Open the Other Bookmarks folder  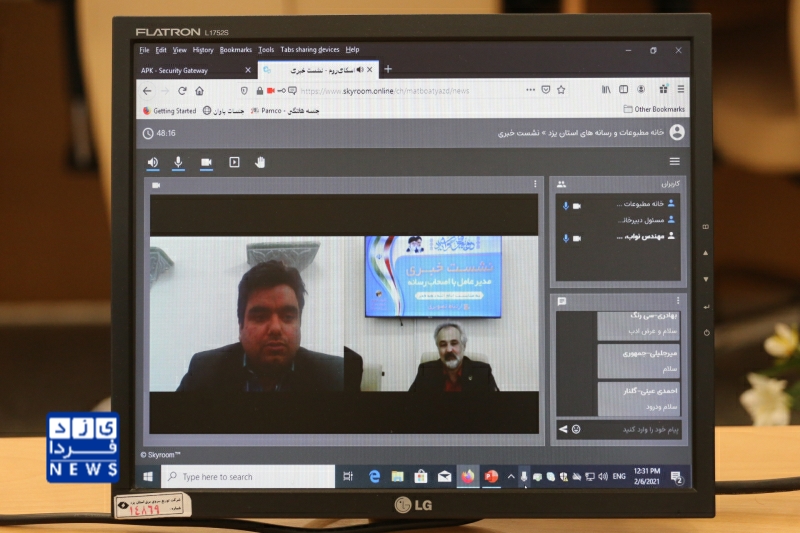point(655,109)
